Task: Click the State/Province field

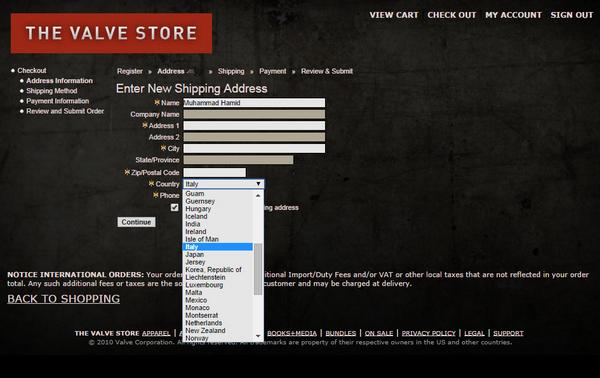Action: [238, 160]
